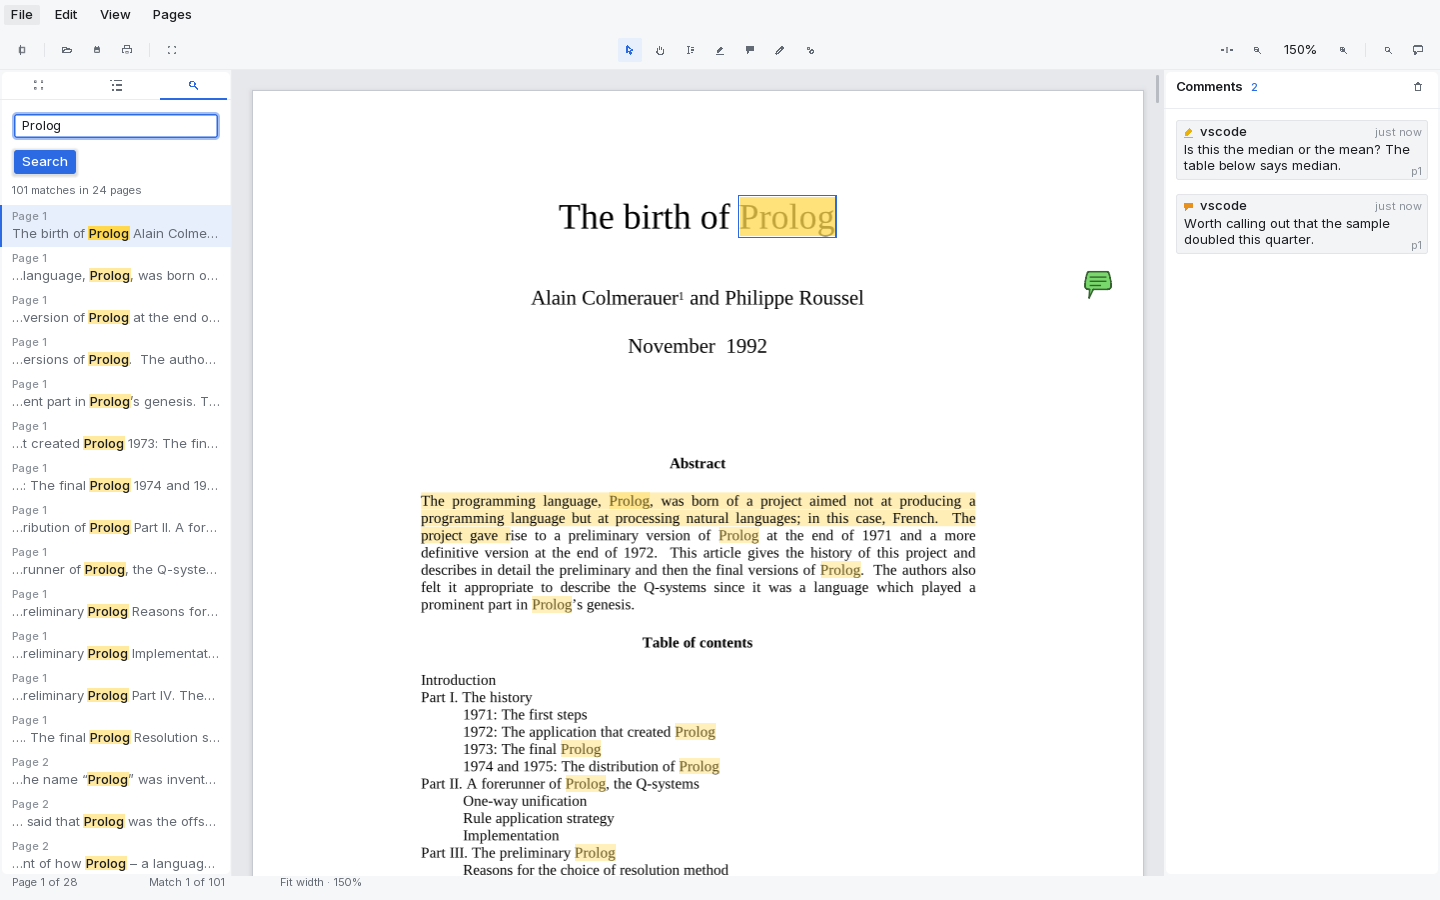Click the green comment marker on the page

pos(1098,284)
